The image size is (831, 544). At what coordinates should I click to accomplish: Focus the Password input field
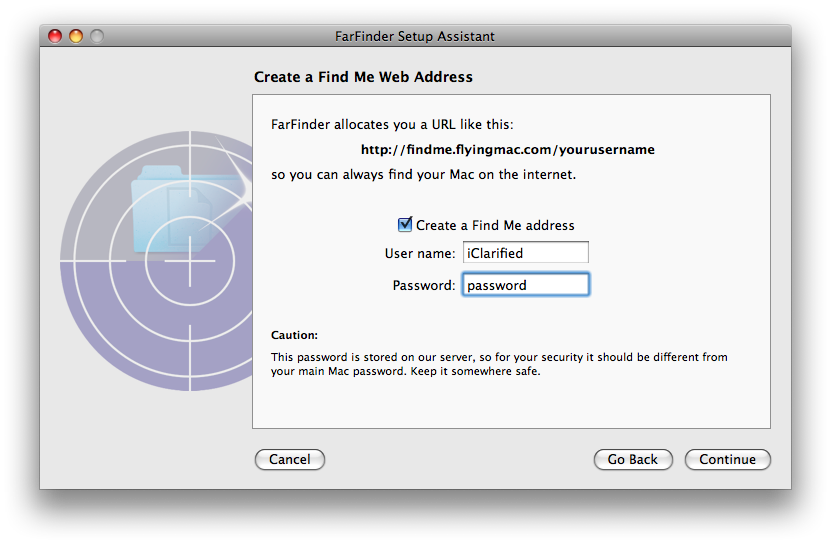click(526, 285)
